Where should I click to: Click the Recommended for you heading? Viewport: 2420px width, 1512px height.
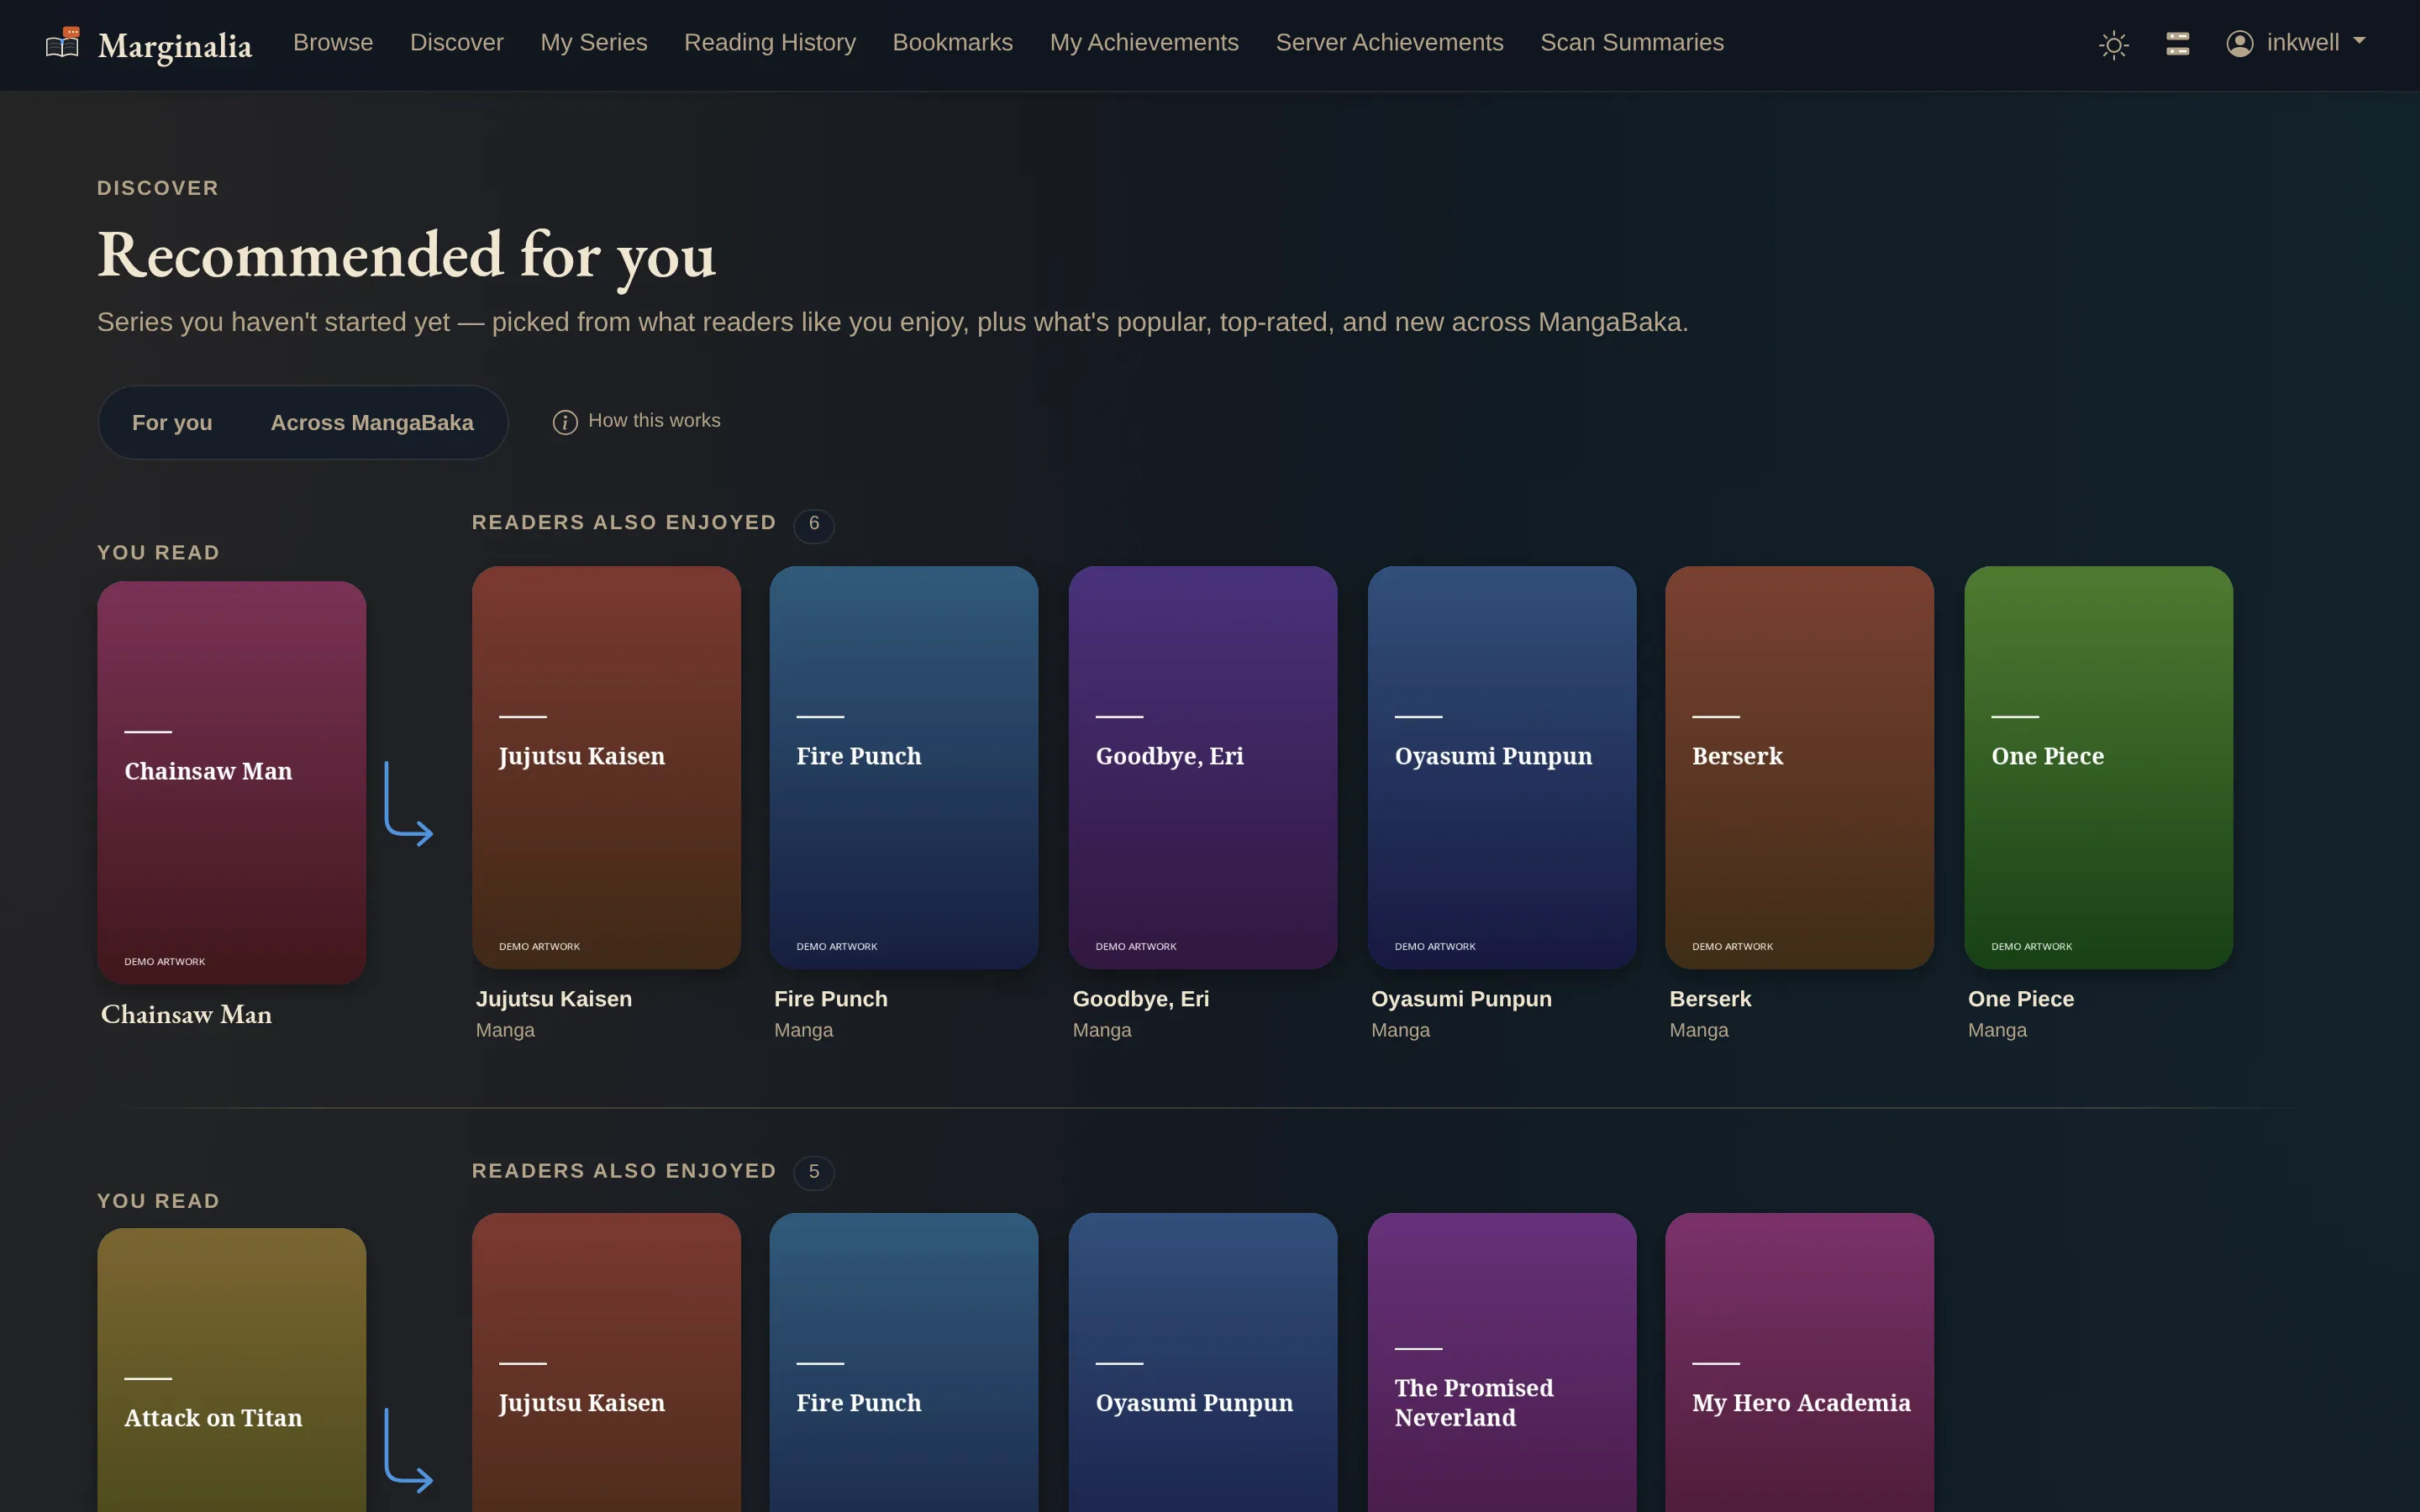click(406, 255)
